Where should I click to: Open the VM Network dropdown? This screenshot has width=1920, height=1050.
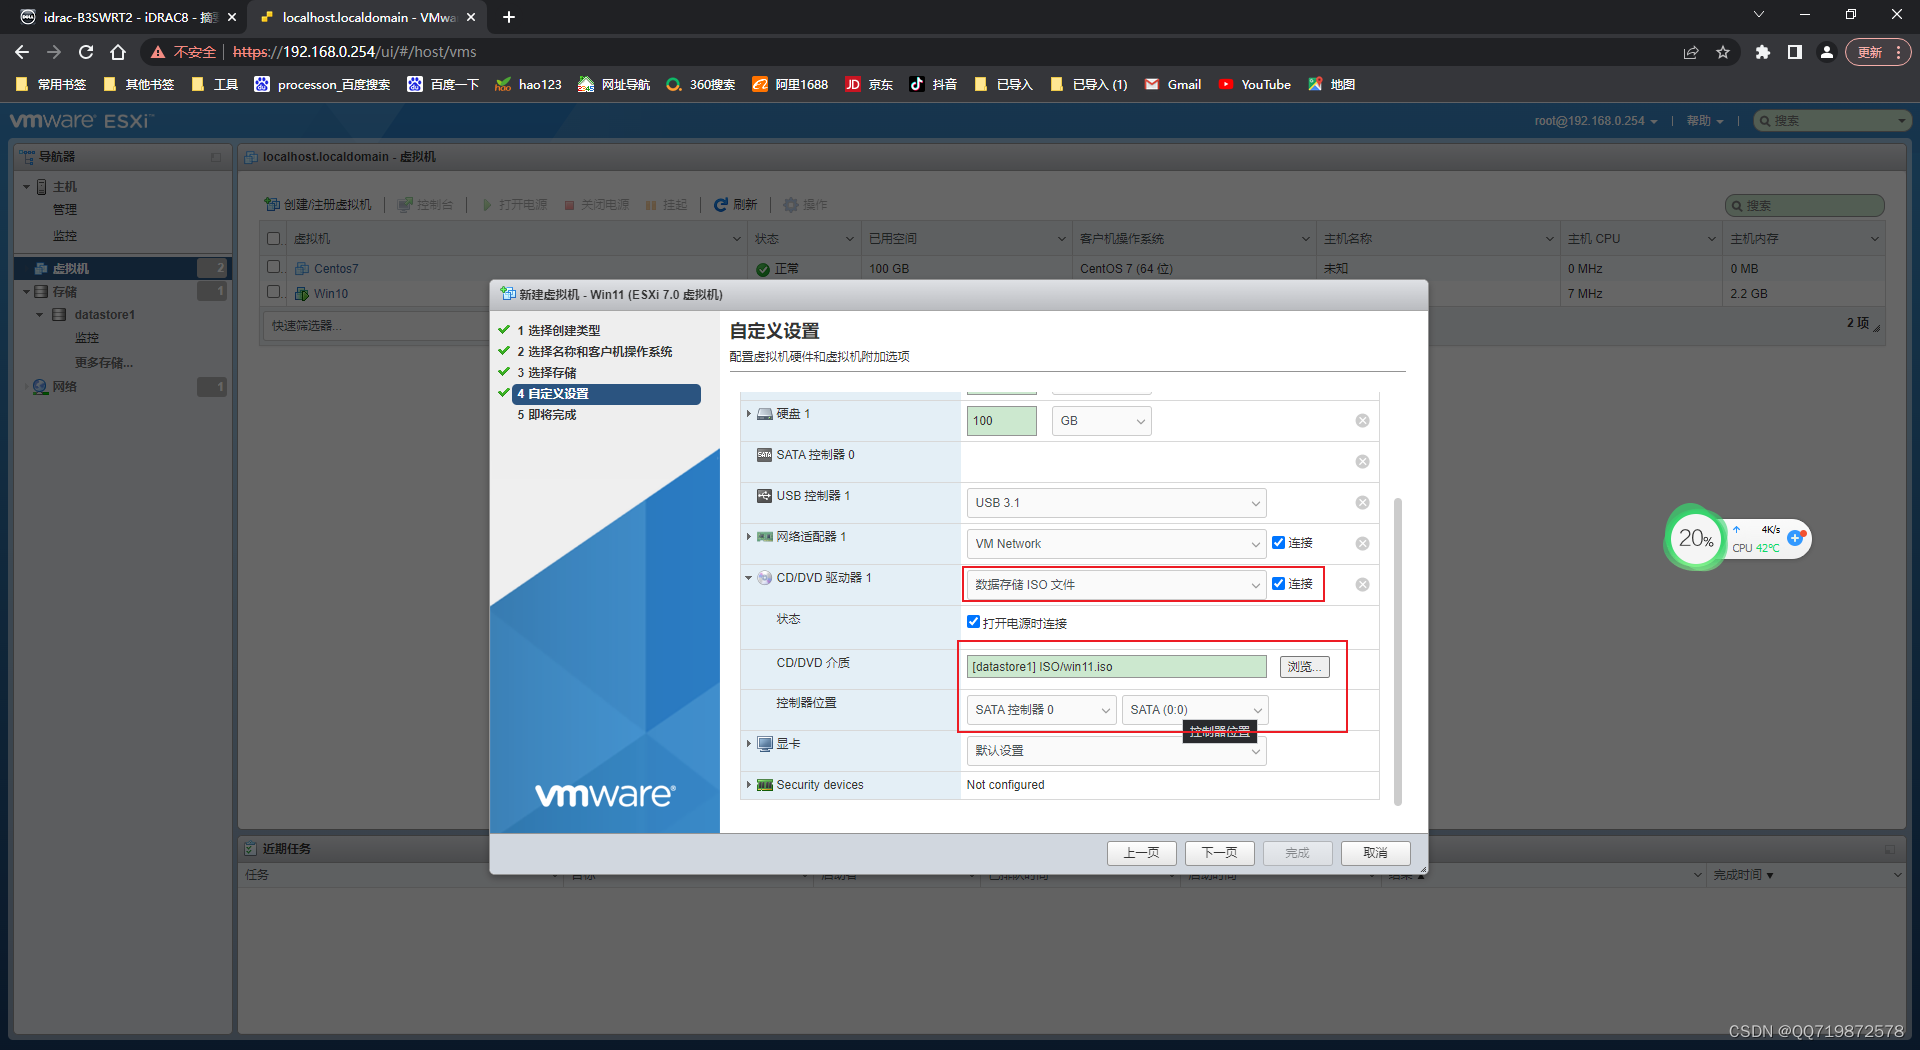1117,544
